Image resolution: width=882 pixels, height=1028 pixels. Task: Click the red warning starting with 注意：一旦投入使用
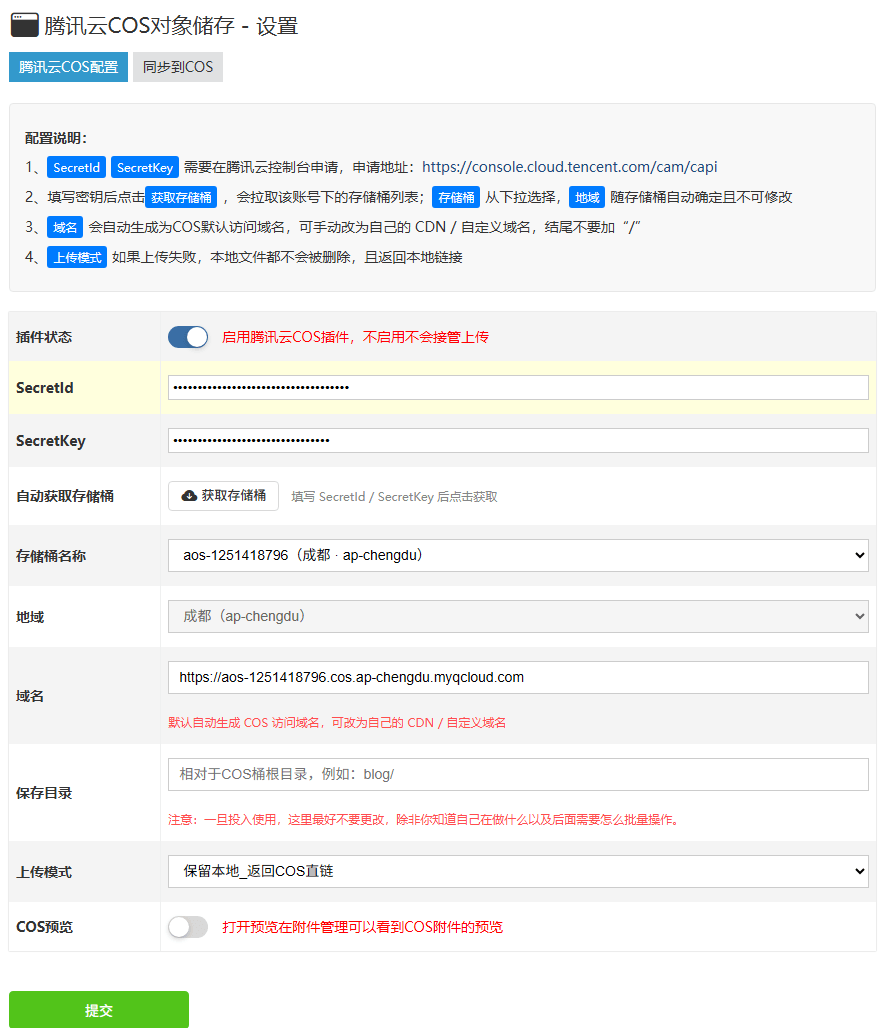[x=424, y=820]
